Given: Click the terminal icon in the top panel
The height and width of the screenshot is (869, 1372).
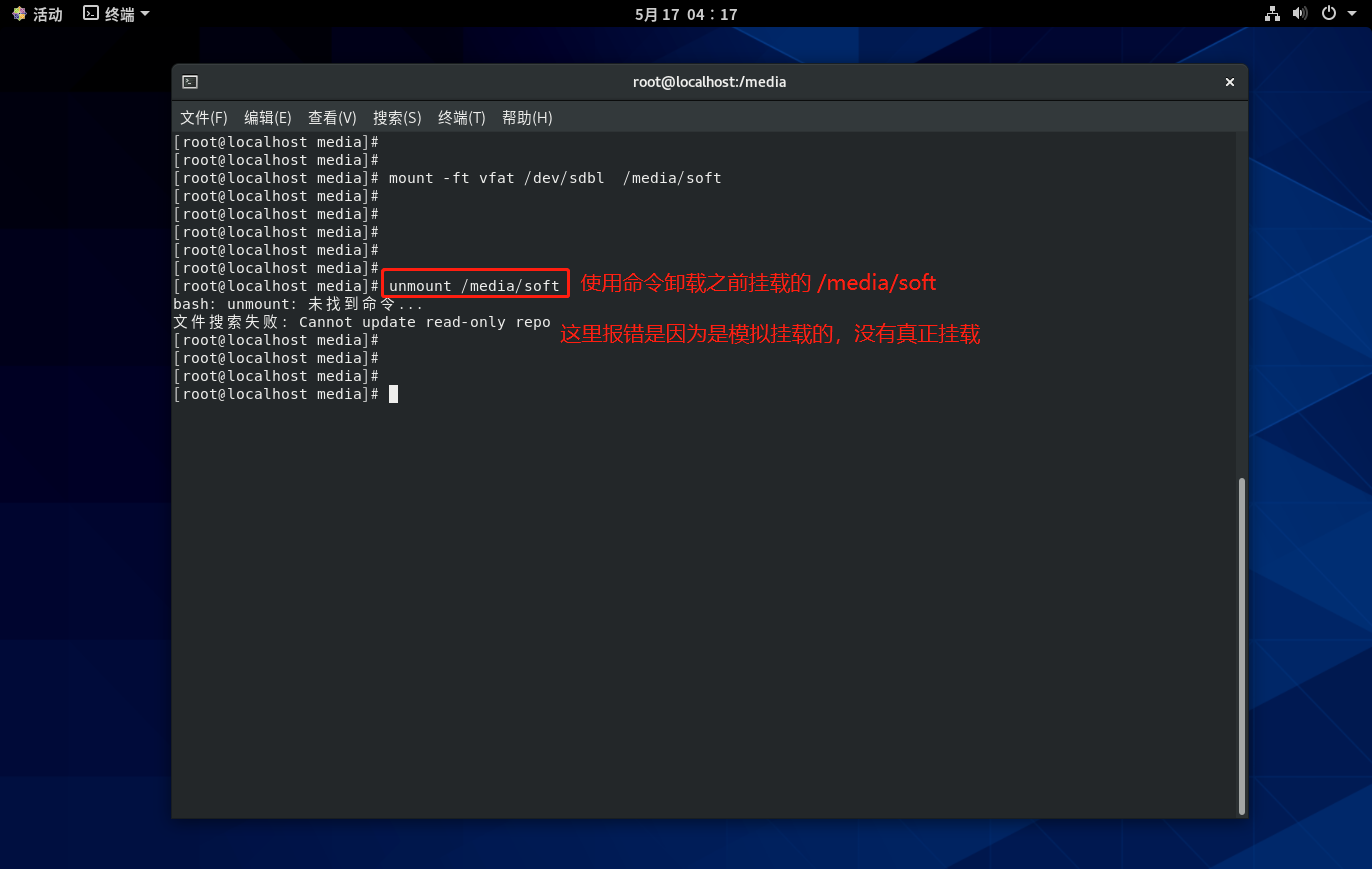Looking at the screenshot, I should pyautogui.click(x=91, y=14).
